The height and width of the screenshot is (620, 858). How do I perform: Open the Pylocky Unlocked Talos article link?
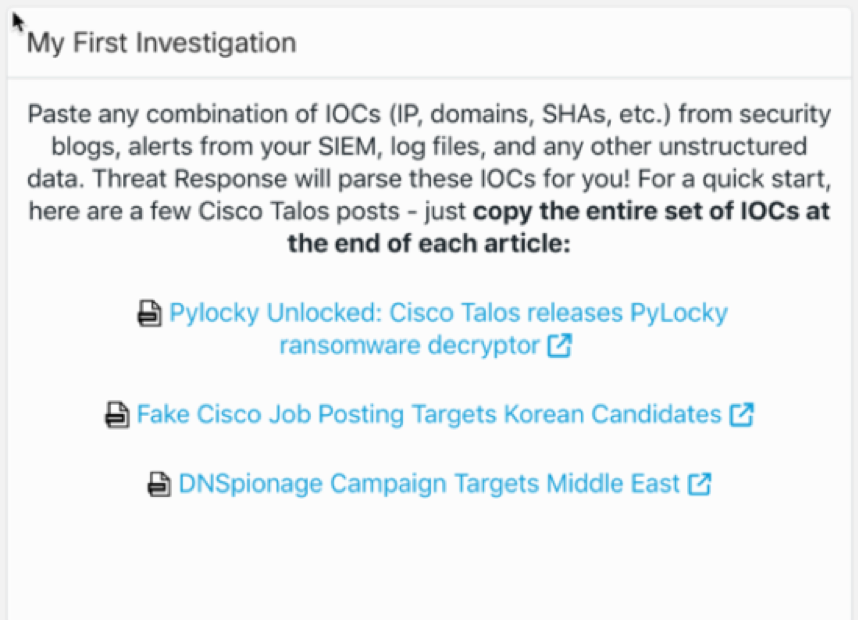coord(448,314)
